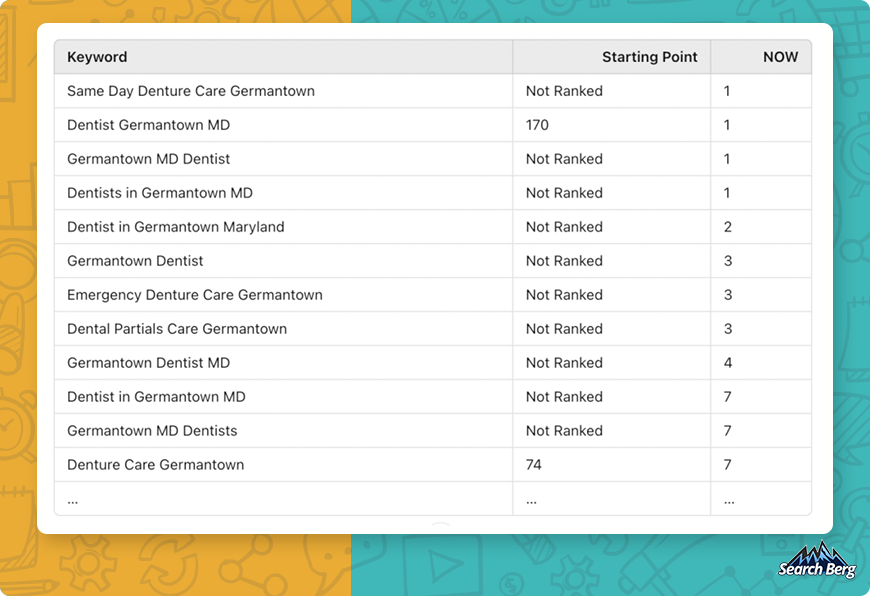Click the starting point value 170
This screenshot has width=870, height=596.
pyautogui.click(x=537, y=125)
